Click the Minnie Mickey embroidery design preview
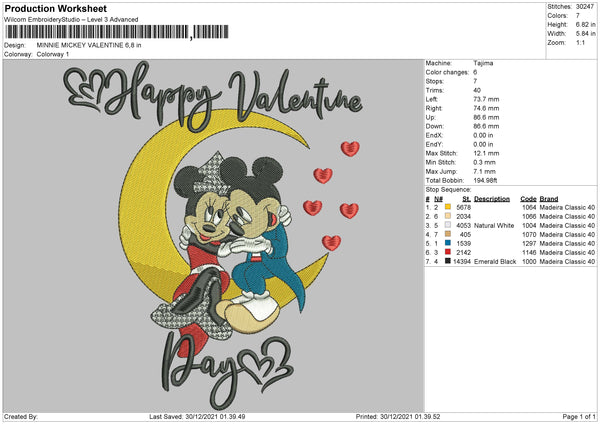This screenshot has width=600, height=424. (213, 235)
